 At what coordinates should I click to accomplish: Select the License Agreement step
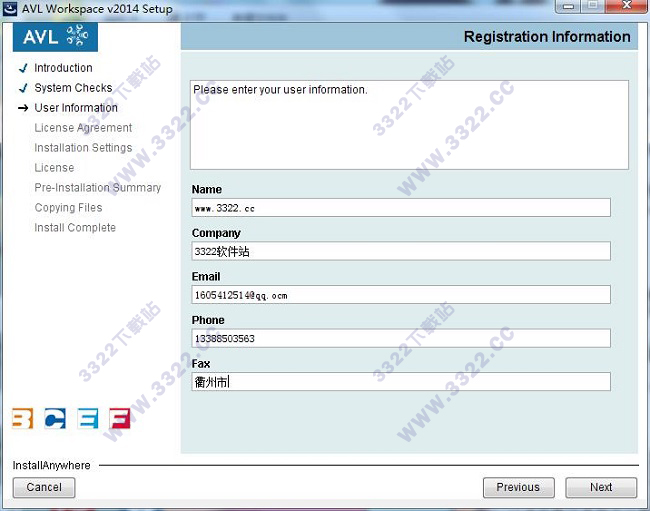83,128
